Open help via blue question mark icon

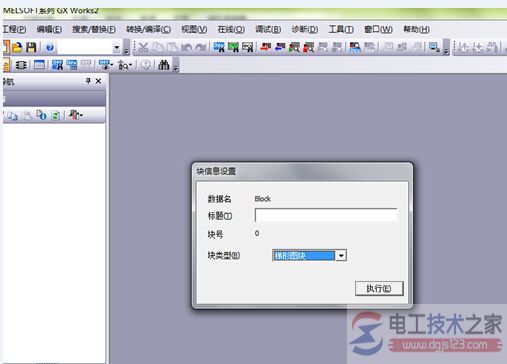pyautogui.click(x=50, y=48)
